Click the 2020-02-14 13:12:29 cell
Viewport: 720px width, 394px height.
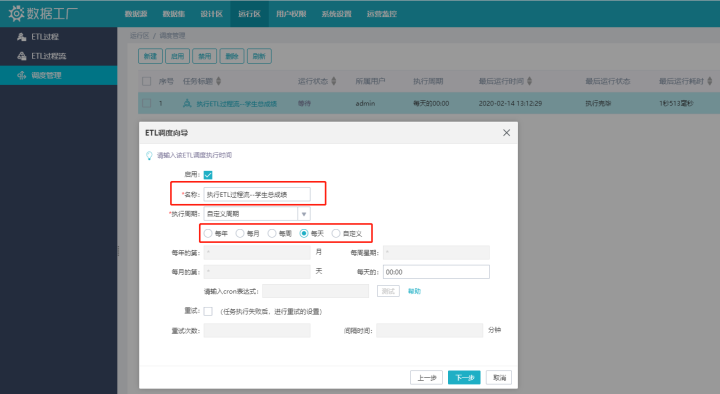pos(510,103)
